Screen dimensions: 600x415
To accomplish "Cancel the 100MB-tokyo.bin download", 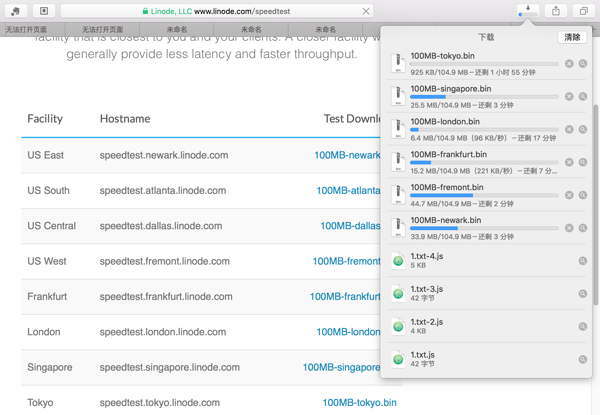I will 569,64.
